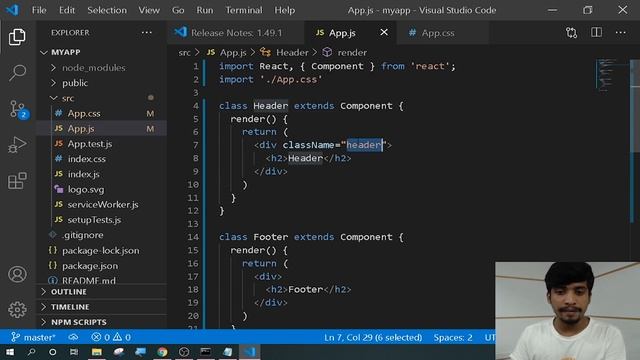Click the VS Code logo in title bar
The height and width of the screenshot is (360, 640).
tap(12, 10)
